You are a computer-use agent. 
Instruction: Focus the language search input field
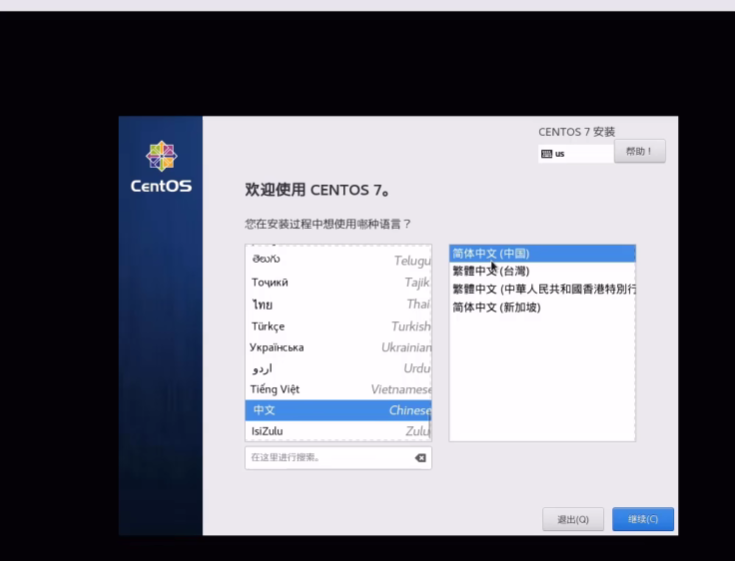[x=338, y=458]
